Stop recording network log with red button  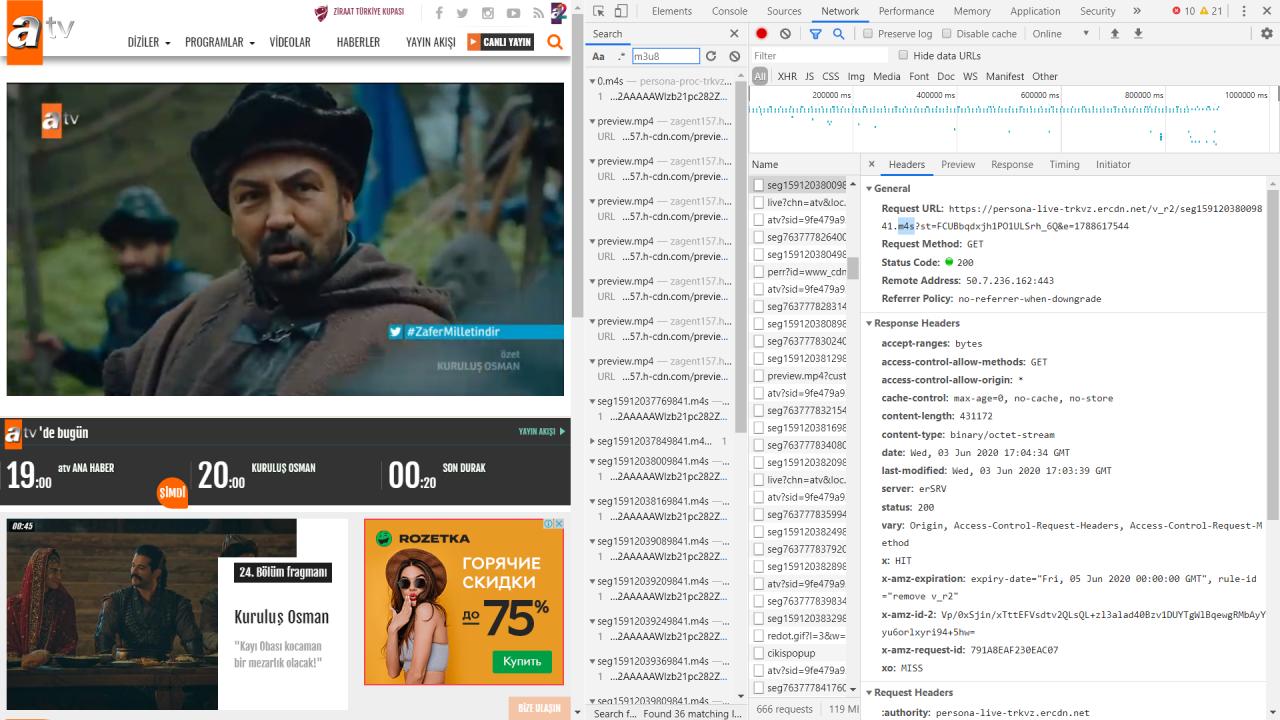click(762, 34)
